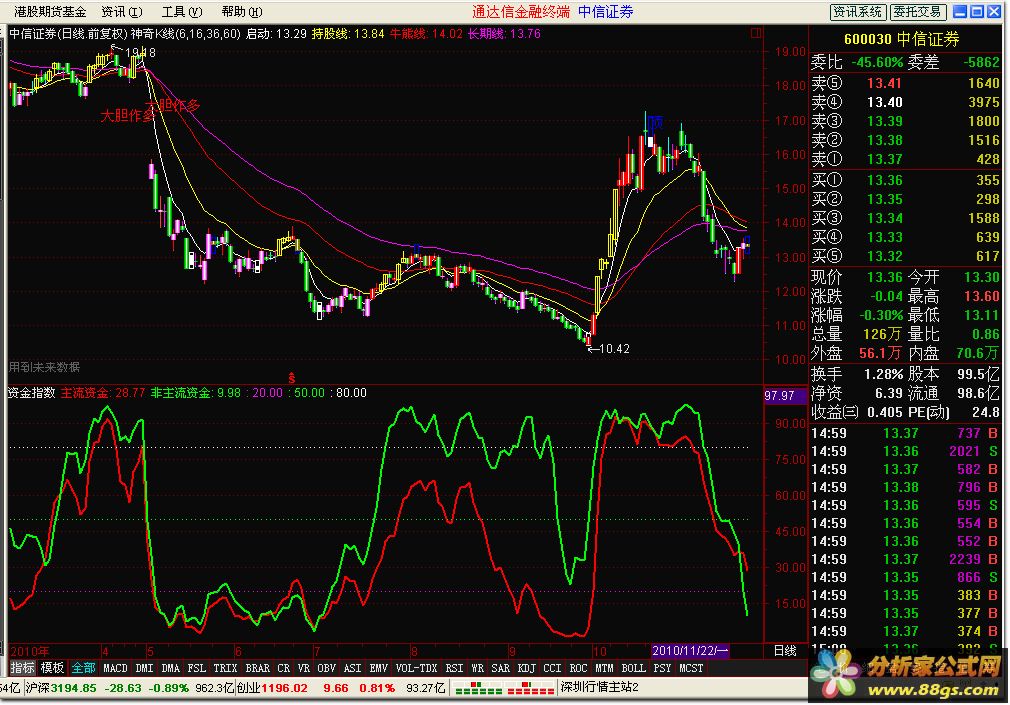Click the 牛熊线: 14.02 legend label
This screenshot has height=705, width=1010.
coord(426,34)
